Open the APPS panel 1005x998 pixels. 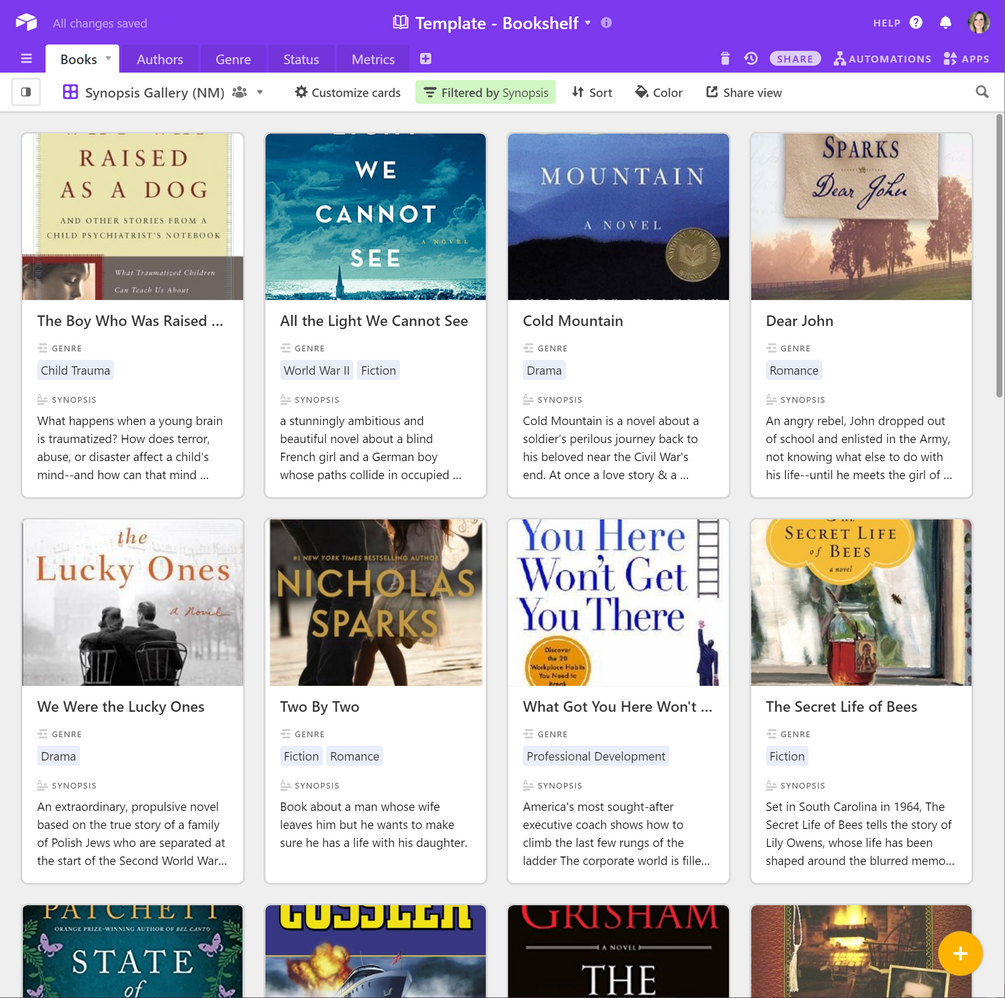(967, 59)
